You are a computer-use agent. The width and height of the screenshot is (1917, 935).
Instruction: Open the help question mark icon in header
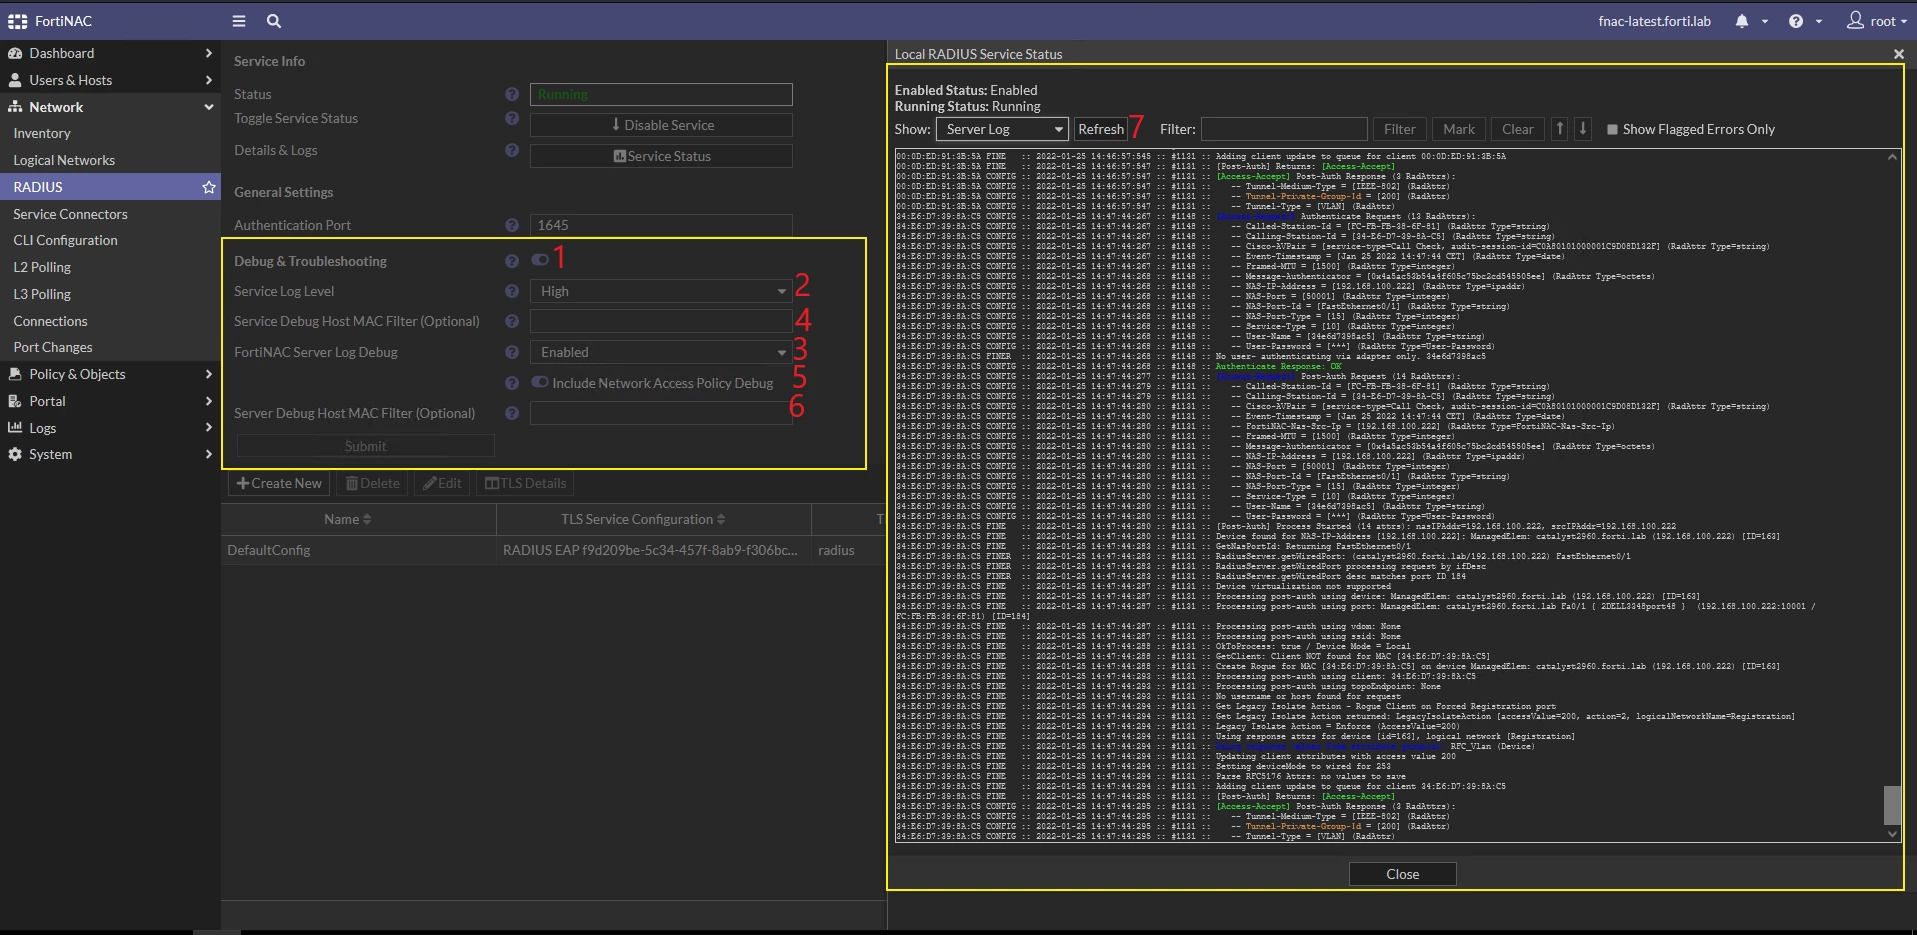(1796, 21)
